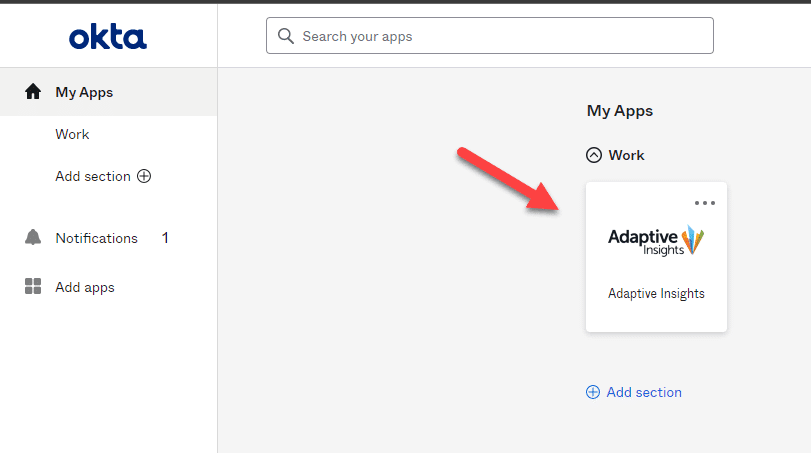Click the plus icon by bottom Add section

593,392
